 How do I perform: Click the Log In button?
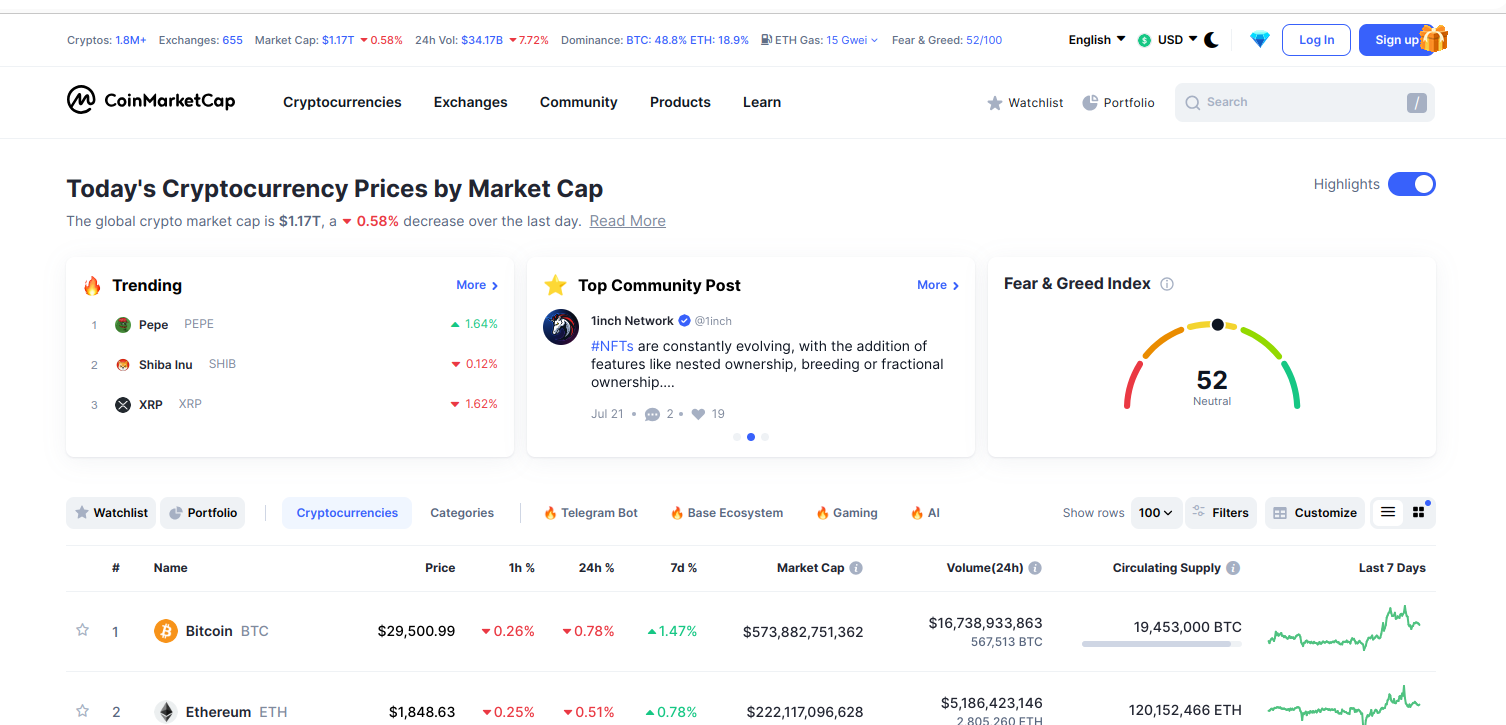pyautogui.click(x=1316, y=40)
